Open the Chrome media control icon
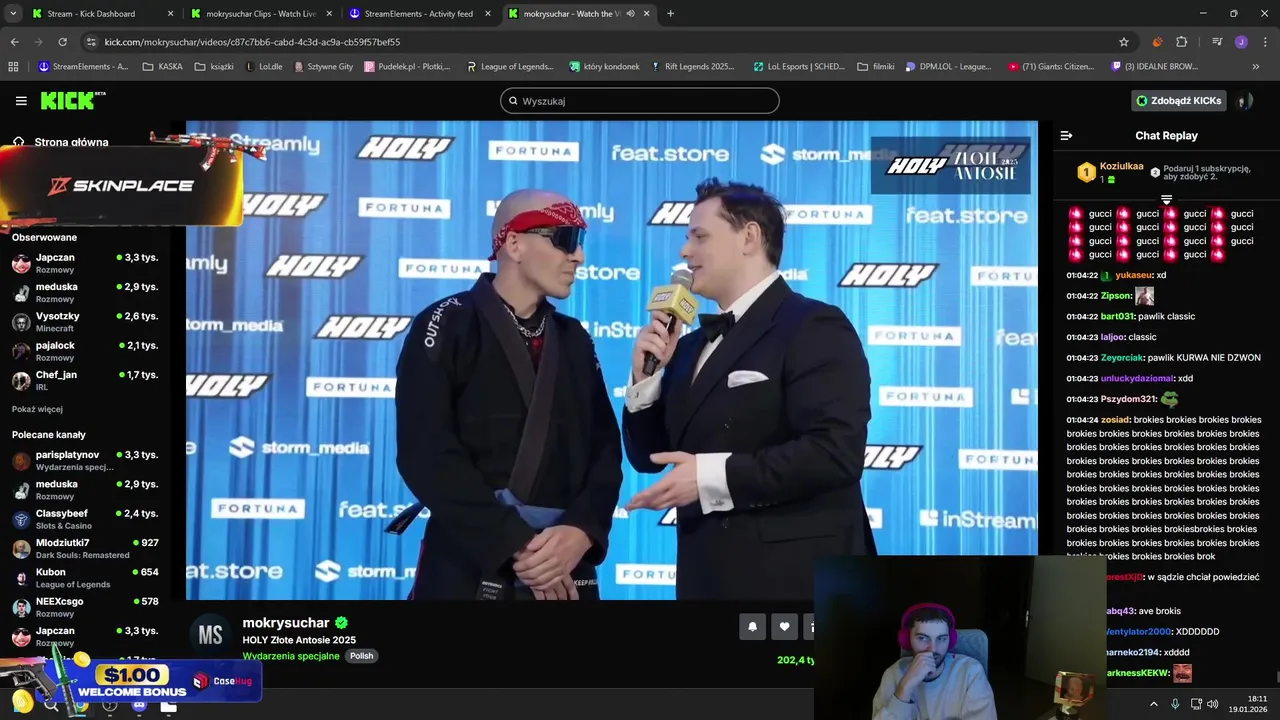 pos(1217,42)
